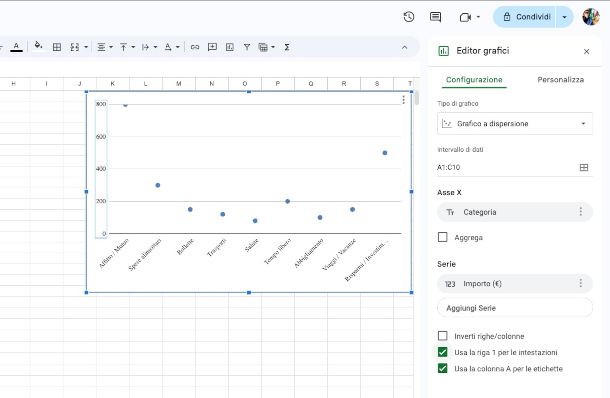Click the Aggiungi Serie button

[x=515, y=308]
